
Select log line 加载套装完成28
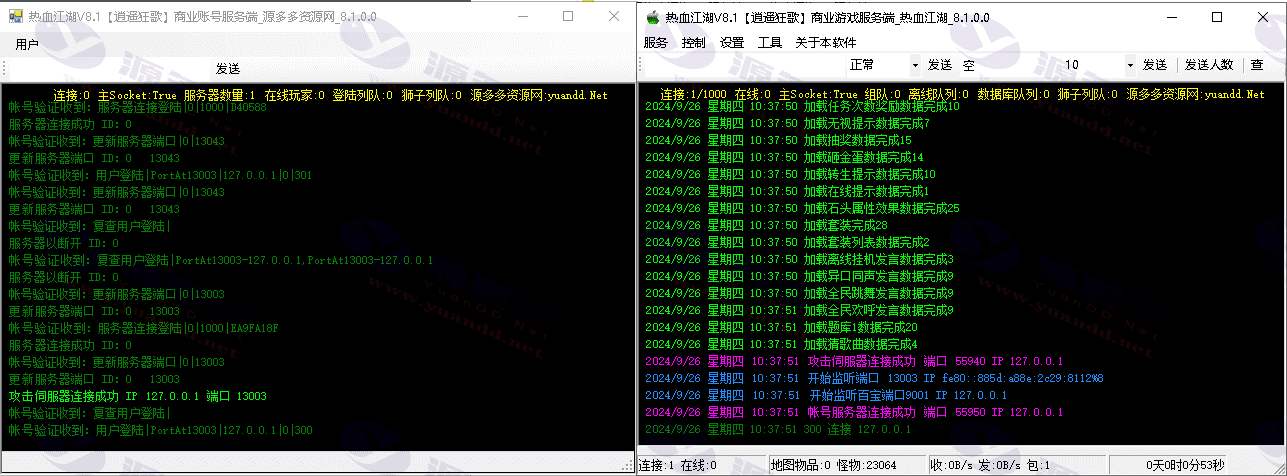767,226
